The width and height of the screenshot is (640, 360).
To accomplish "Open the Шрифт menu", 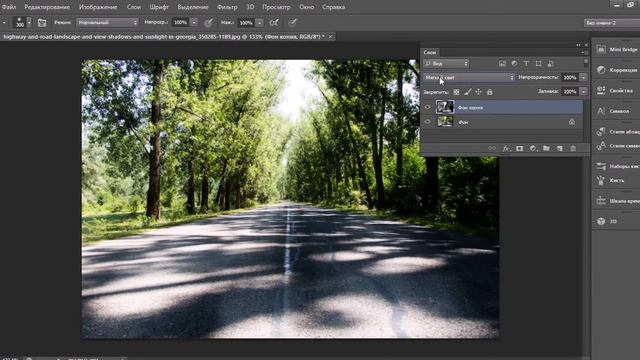I will [x=159, y=7].
